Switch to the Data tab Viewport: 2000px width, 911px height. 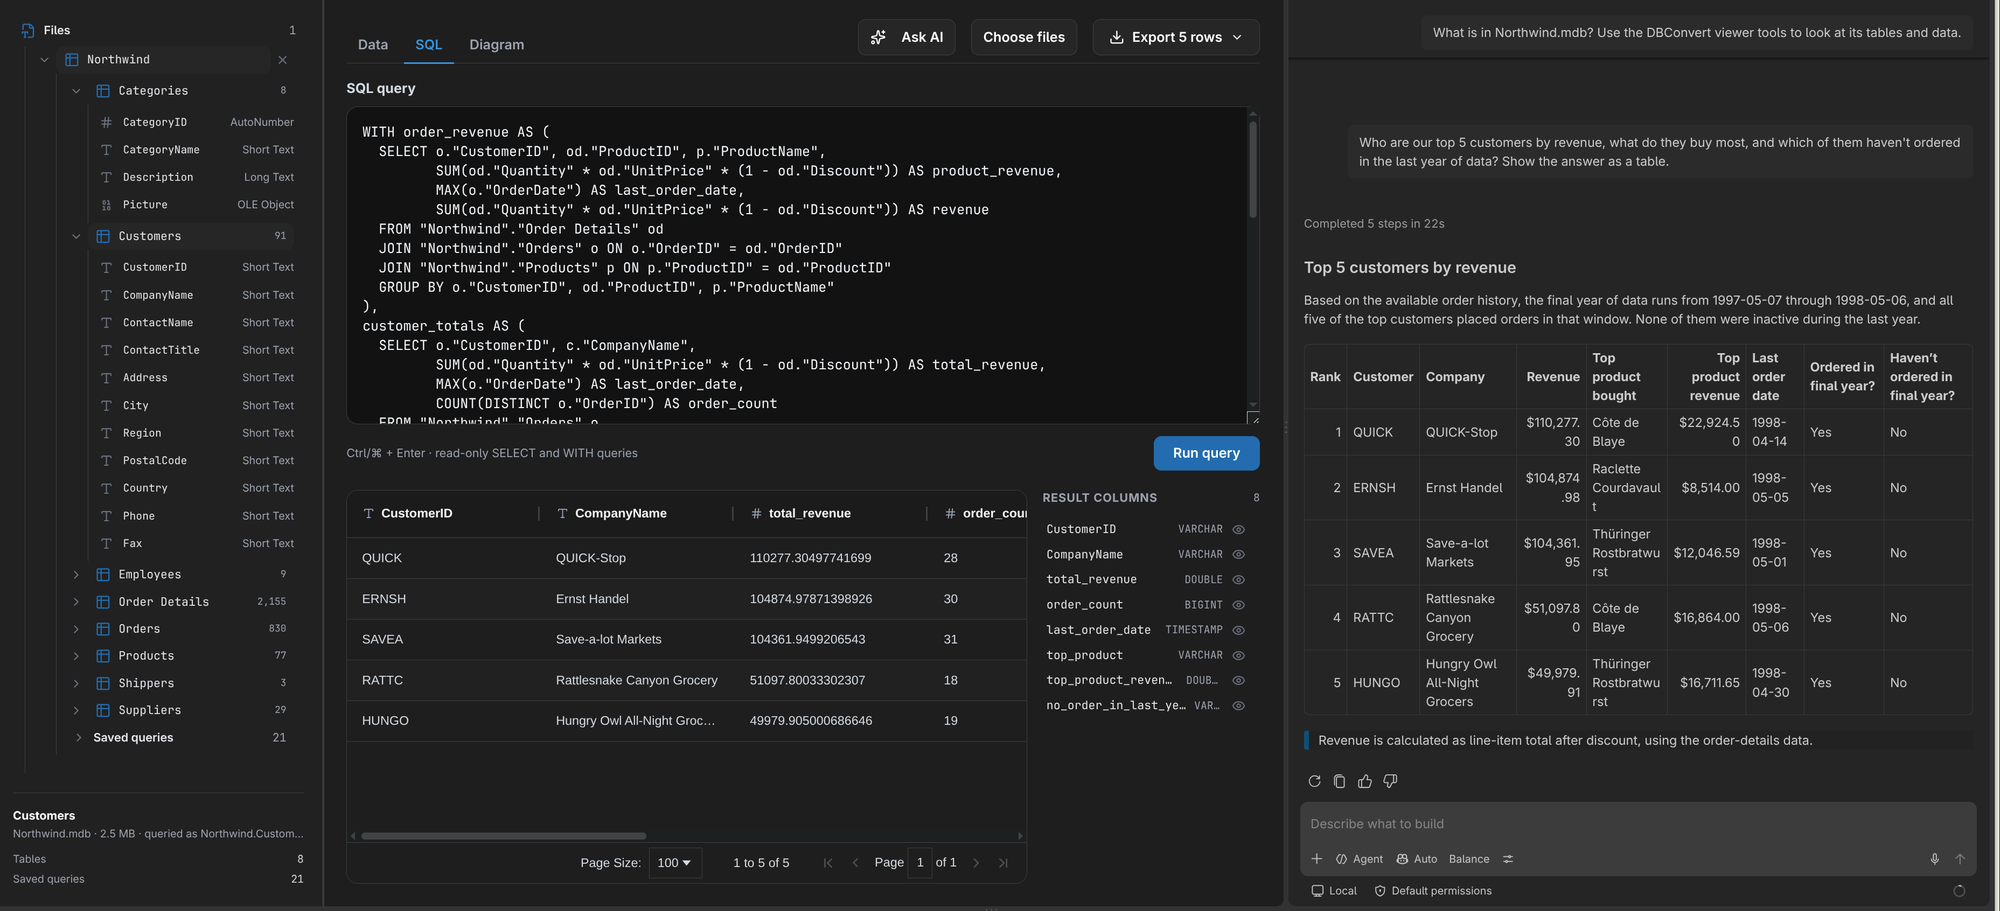373,45
